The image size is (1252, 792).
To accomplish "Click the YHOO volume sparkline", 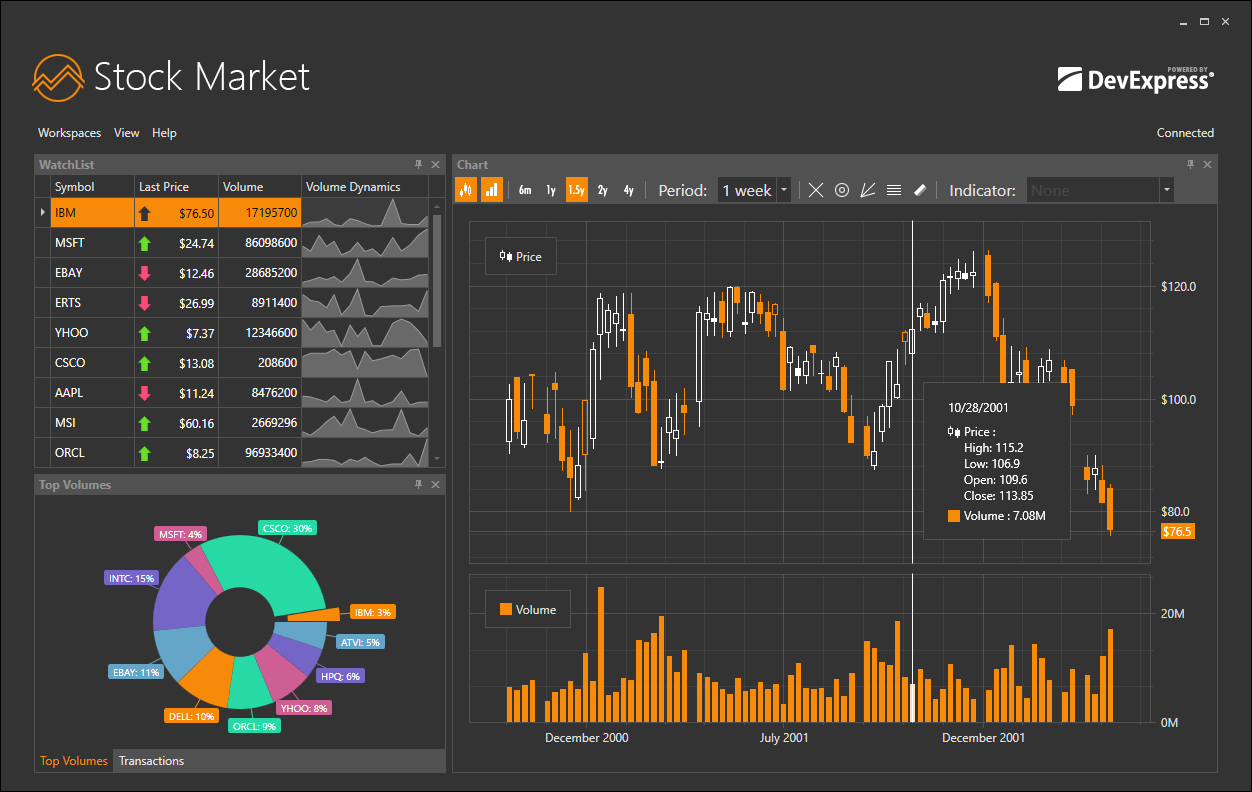I will pos(365,333).
